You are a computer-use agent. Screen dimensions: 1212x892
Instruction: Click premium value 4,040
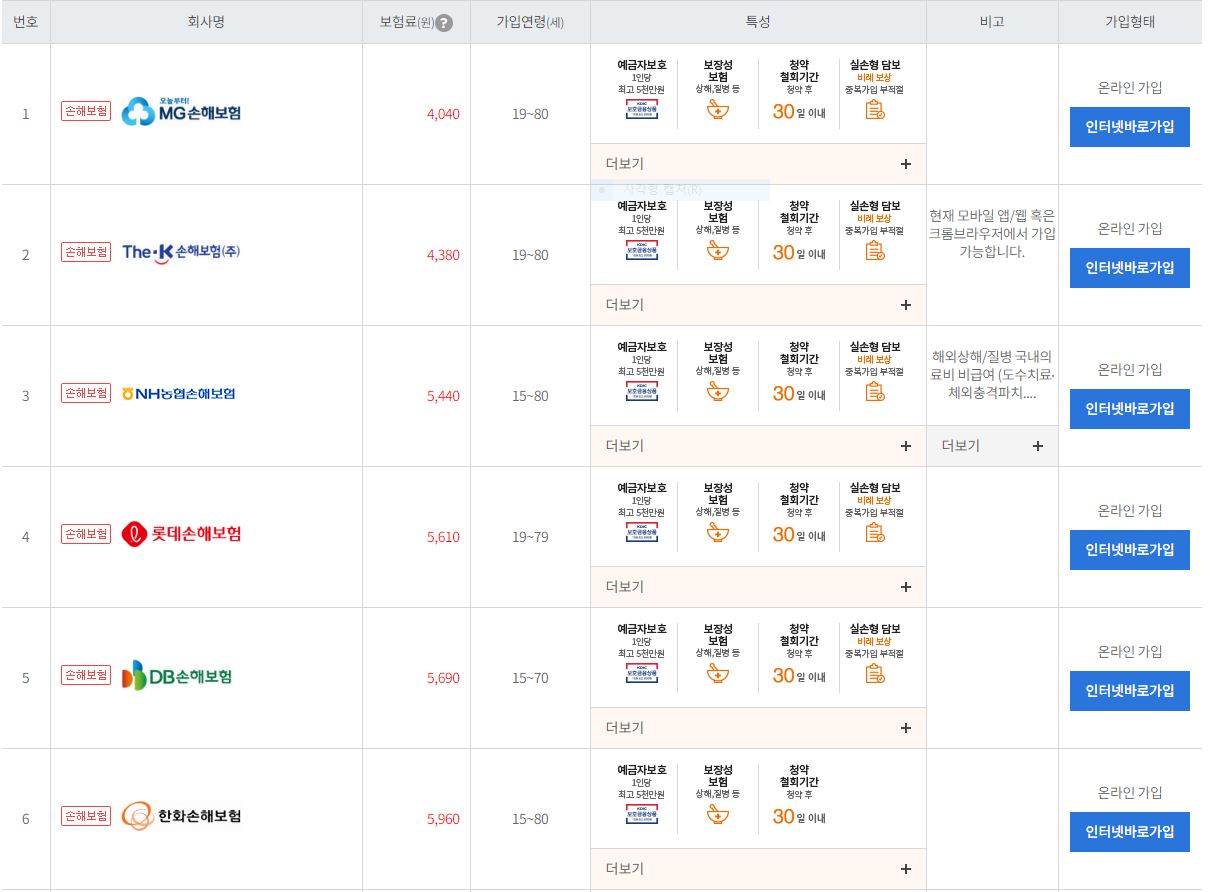pos(443,114)
